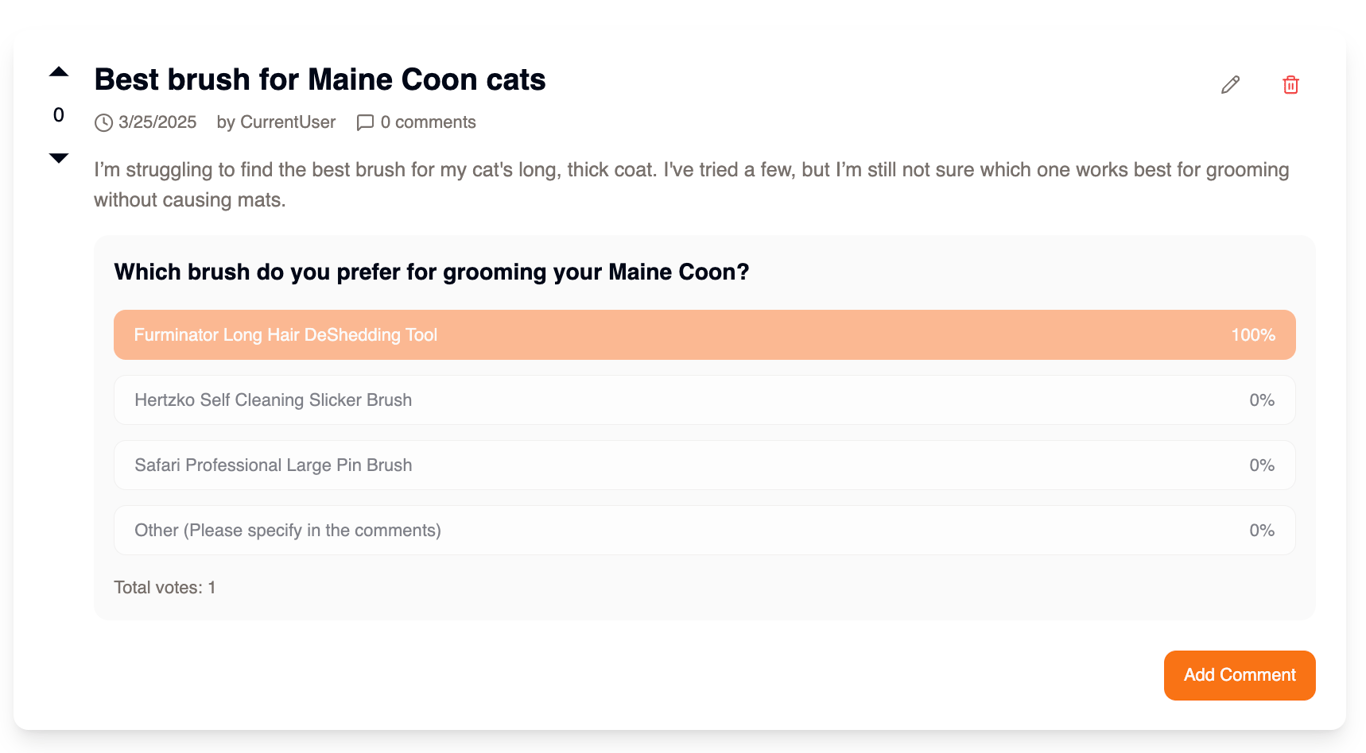Click the delete trash icon
The width and height of the screenshot is (1366, 753).
coord(1290,85)
